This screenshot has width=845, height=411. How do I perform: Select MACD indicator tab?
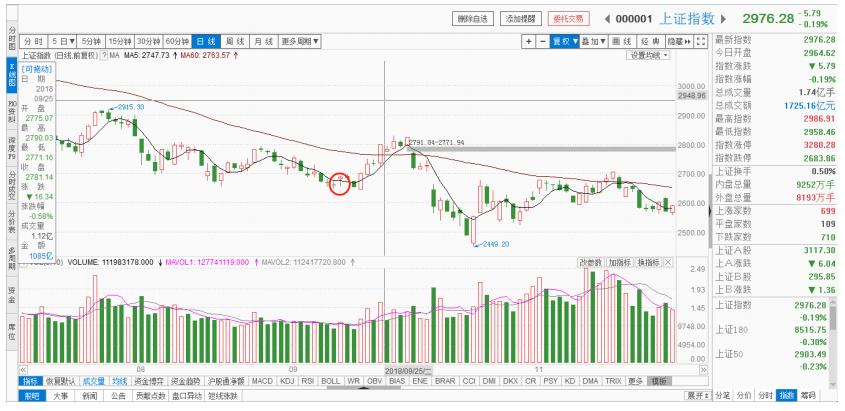(x=262, y=381)
